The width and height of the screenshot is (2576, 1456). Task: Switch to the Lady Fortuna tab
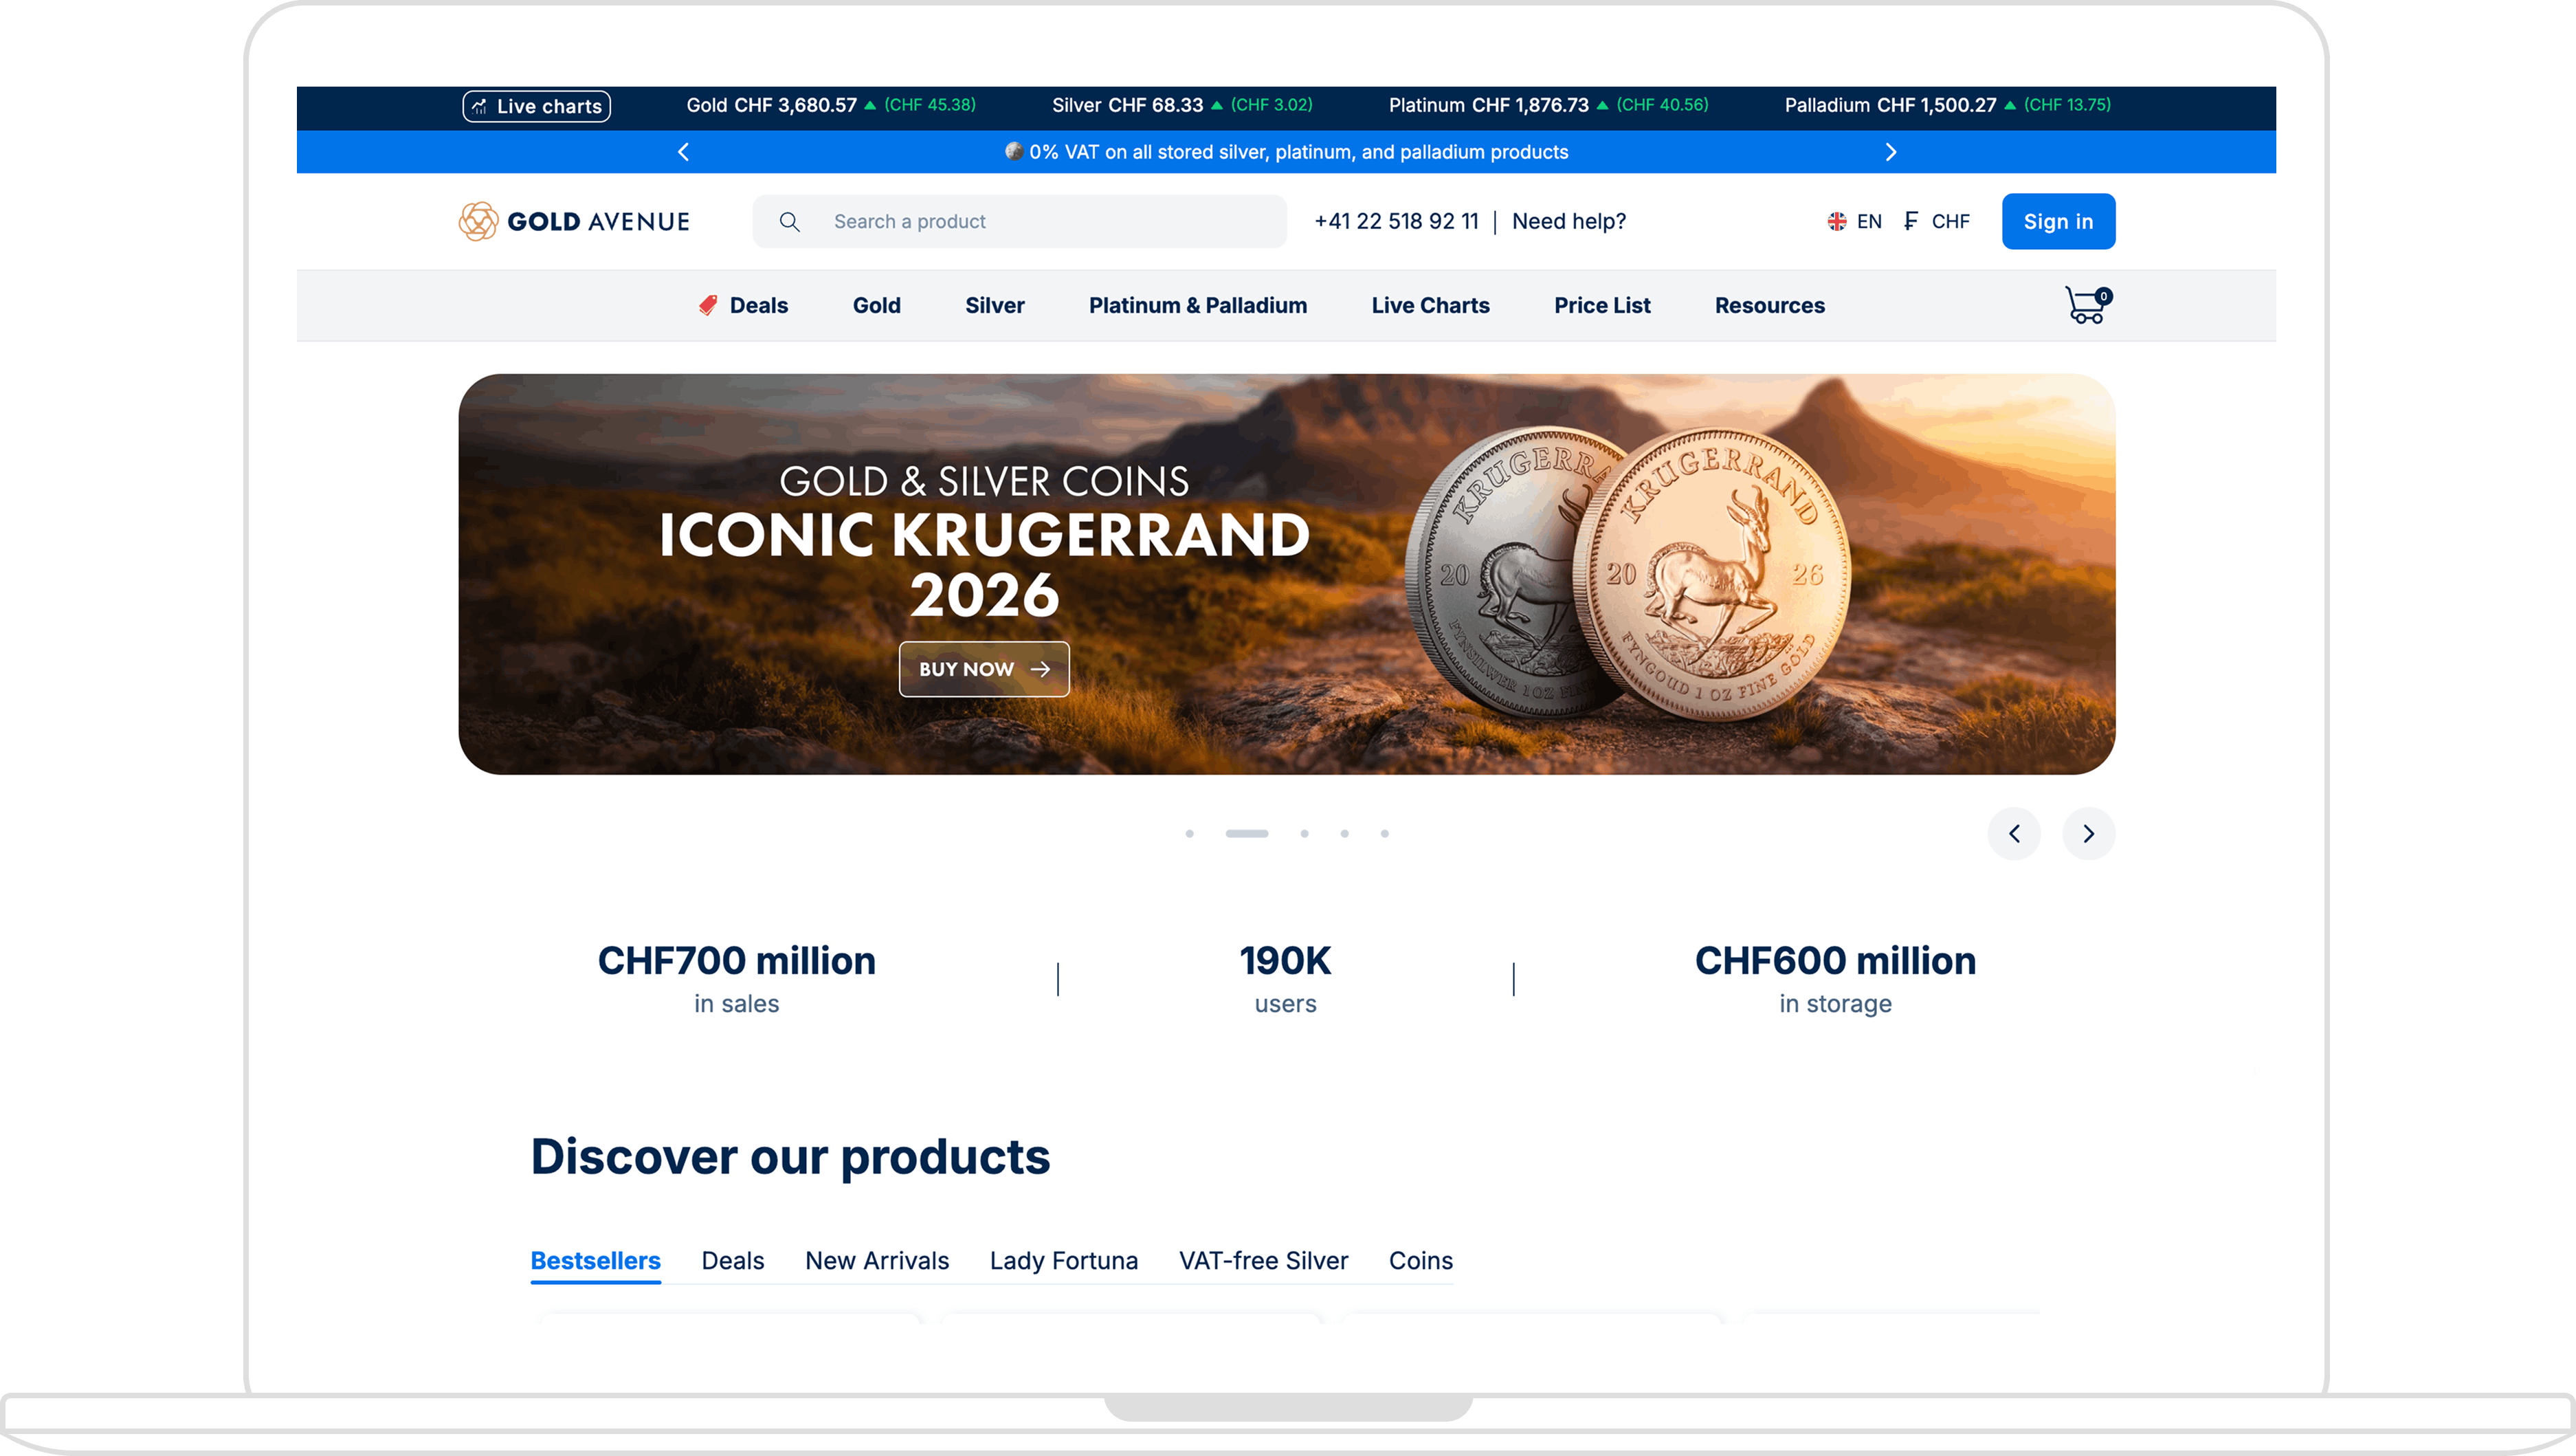click(x=1063, y=1260)
